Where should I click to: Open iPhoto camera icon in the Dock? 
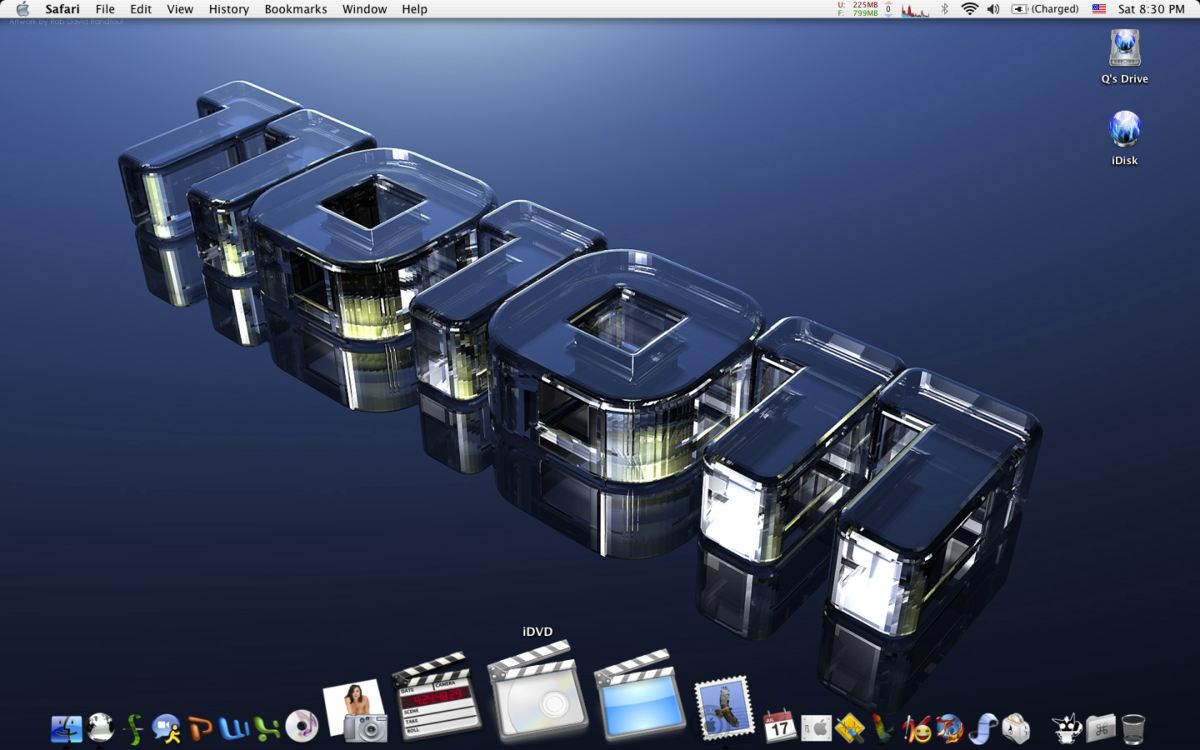click(356, 711)
